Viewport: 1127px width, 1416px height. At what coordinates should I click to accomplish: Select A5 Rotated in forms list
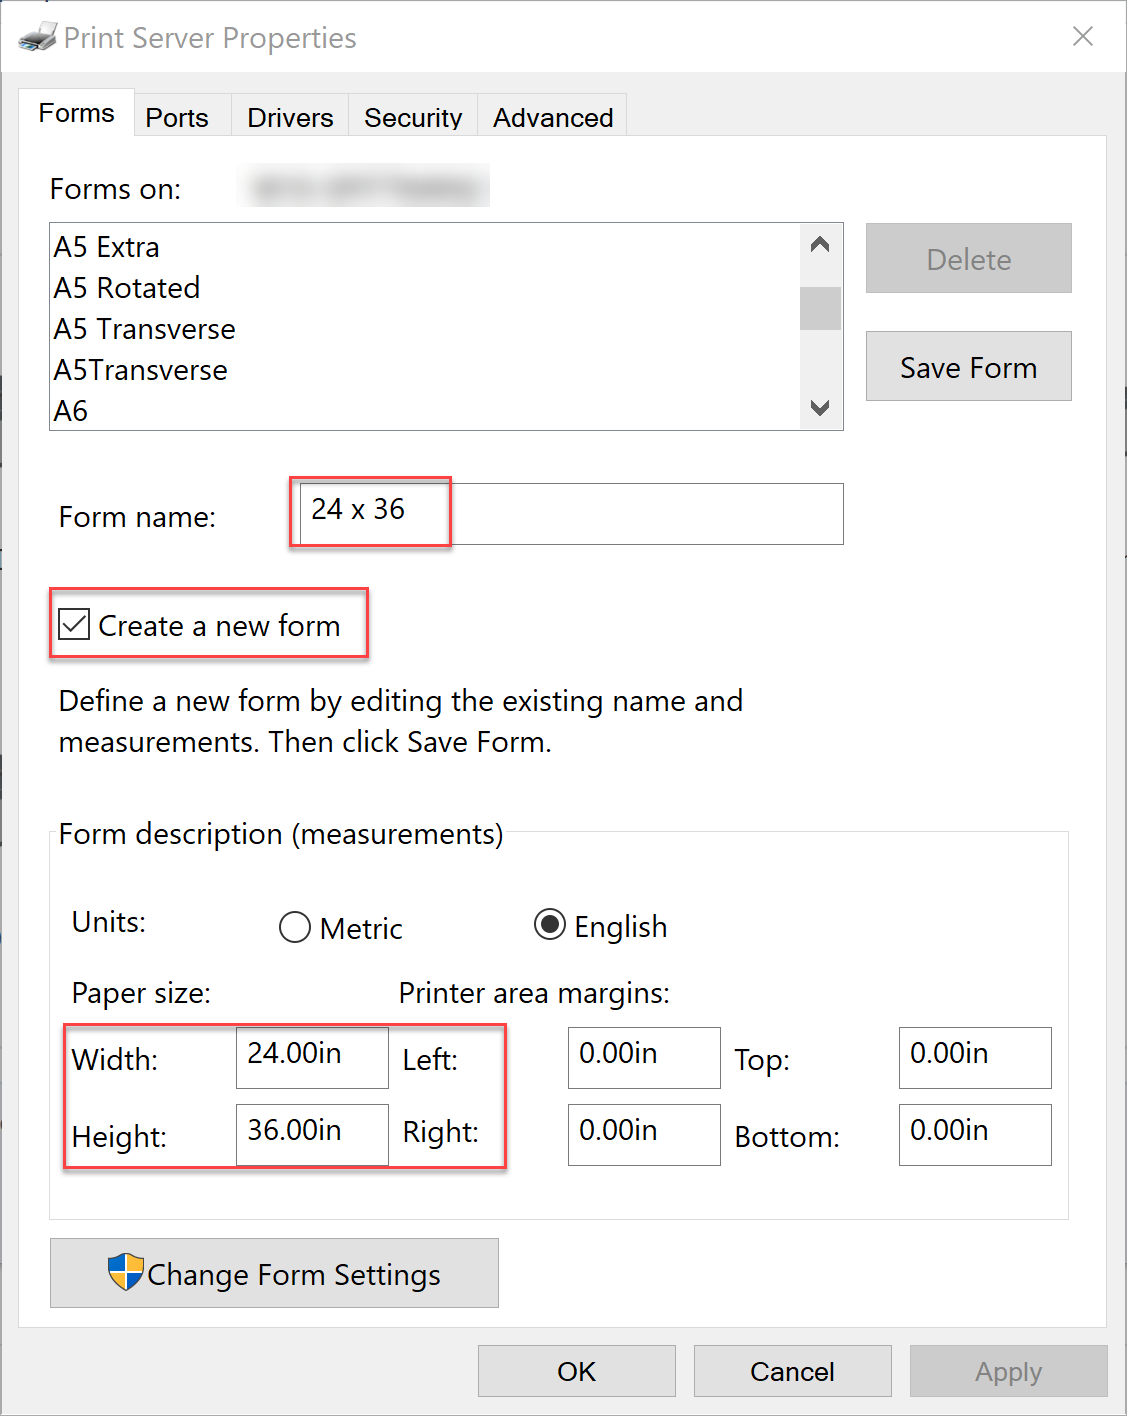127,288
